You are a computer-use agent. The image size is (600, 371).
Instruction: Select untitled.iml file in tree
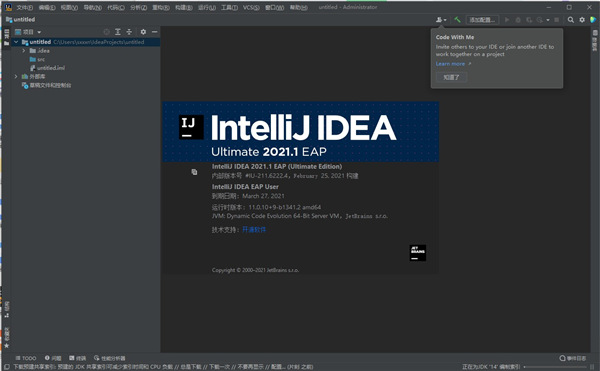[47, 68]
